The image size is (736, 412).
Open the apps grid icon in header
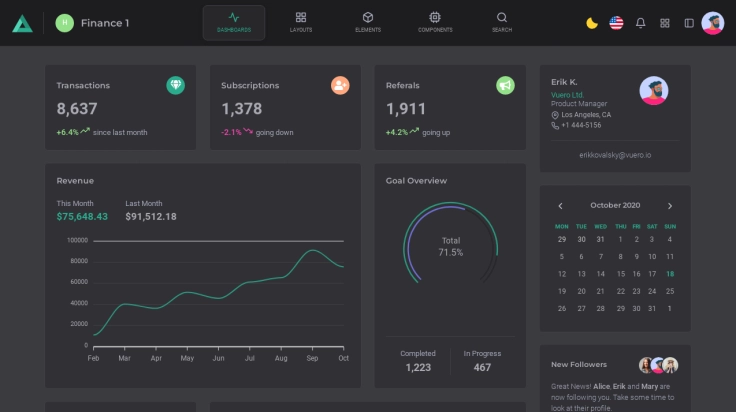tap(665, 23)
